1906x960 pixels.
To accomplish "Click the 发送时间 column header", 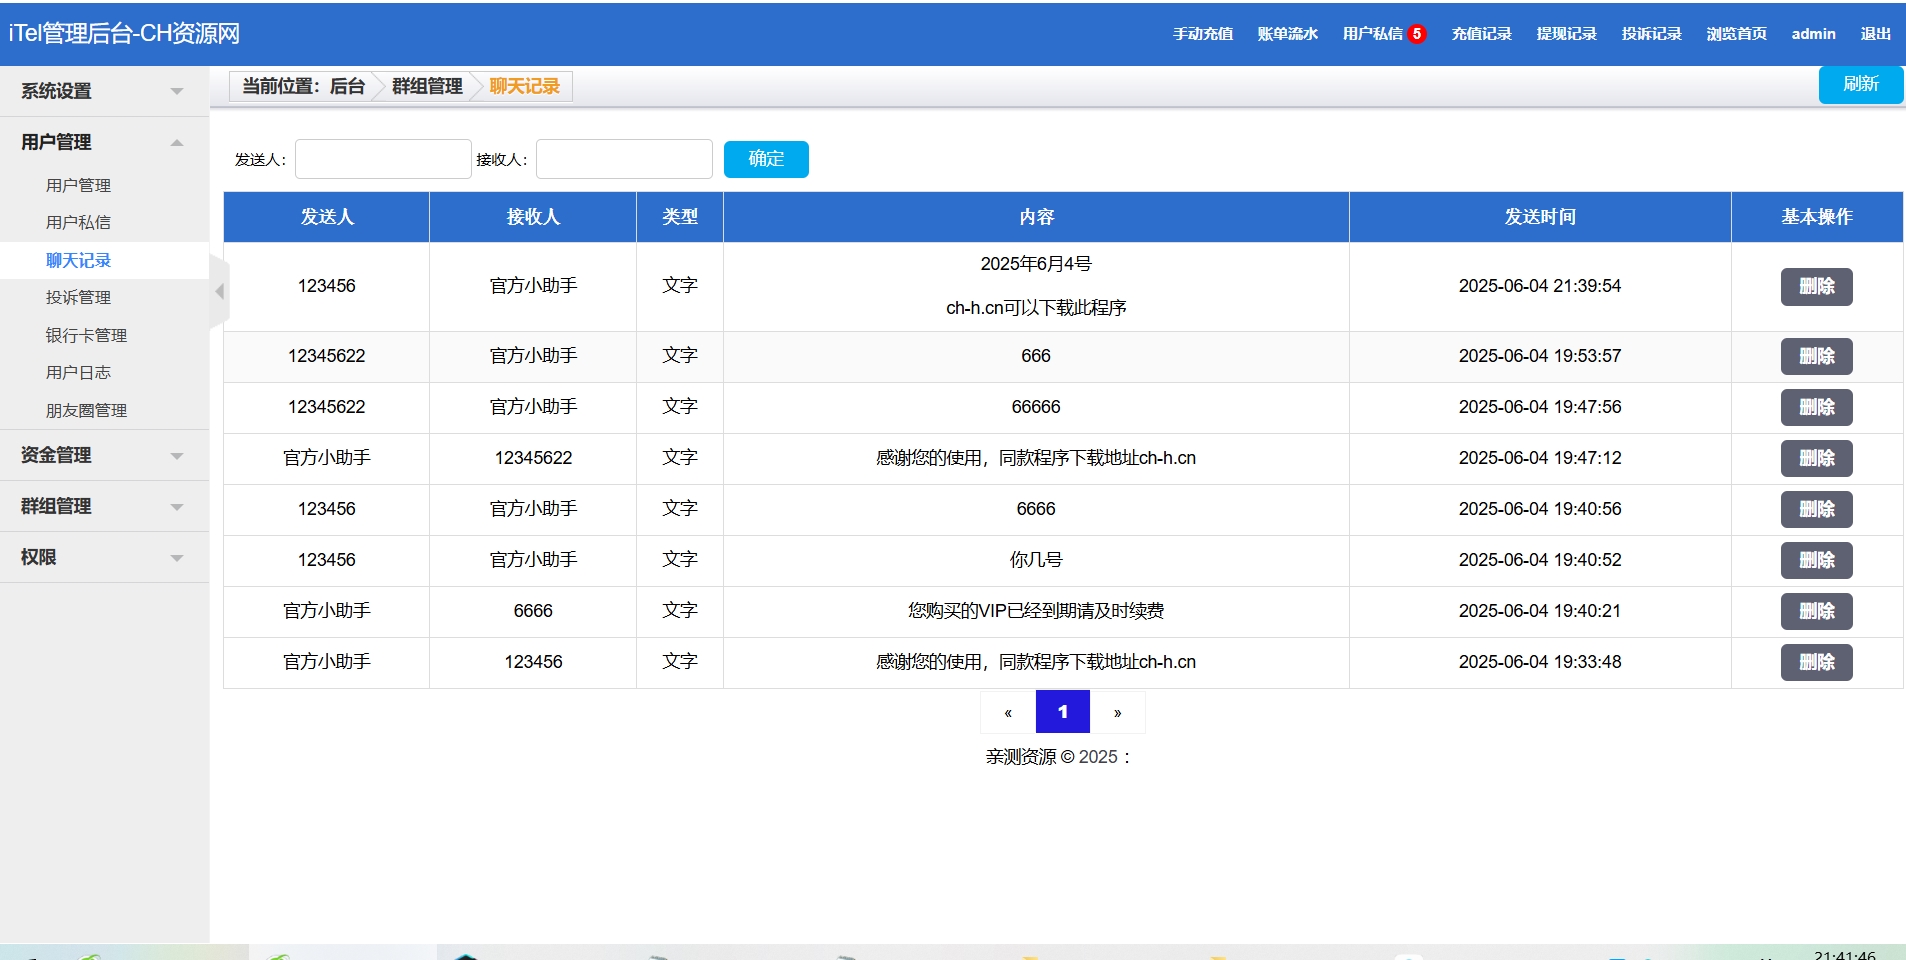I will point(1540,217).
